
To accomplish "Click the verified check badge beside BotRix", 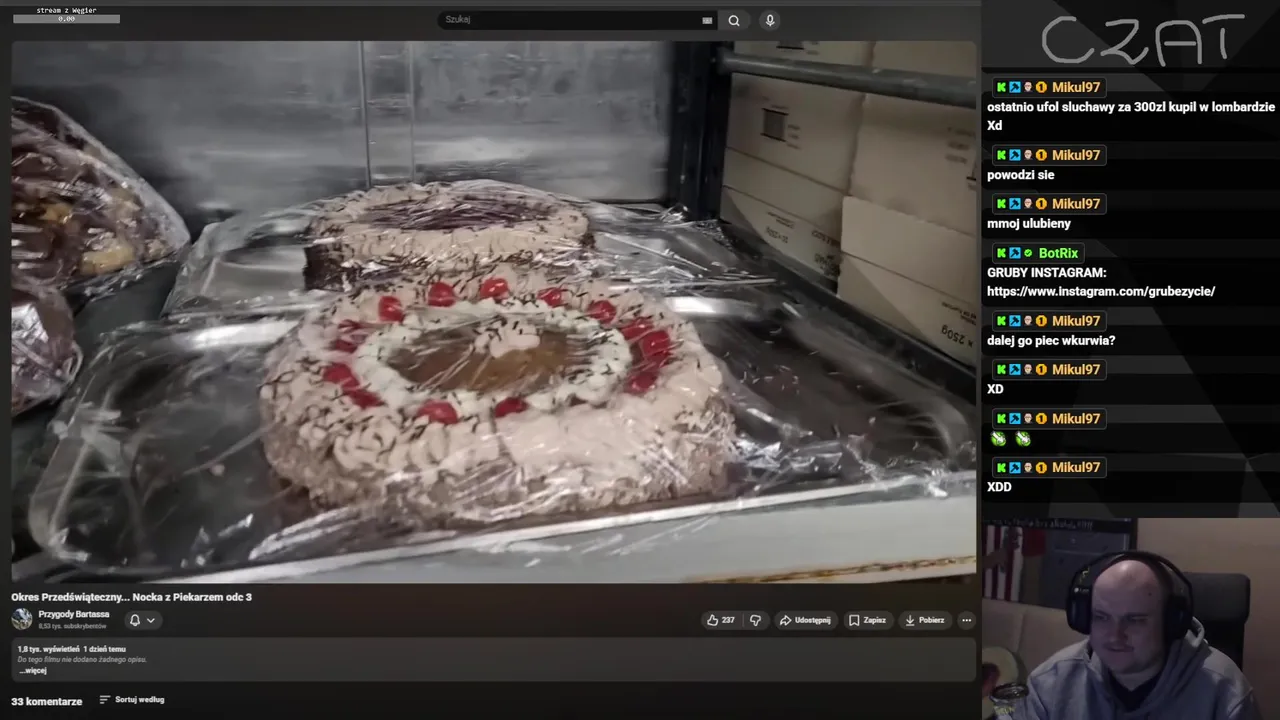I will (x=1028, y=253).
